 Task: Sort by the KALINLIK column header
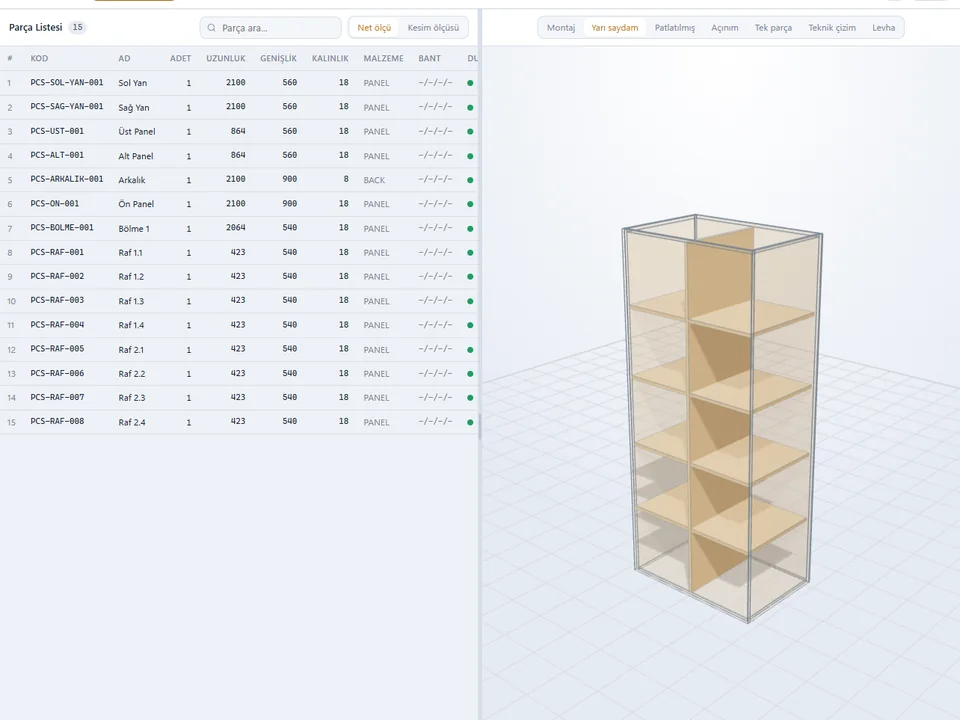pyautogui.click(x=330, y=58)
